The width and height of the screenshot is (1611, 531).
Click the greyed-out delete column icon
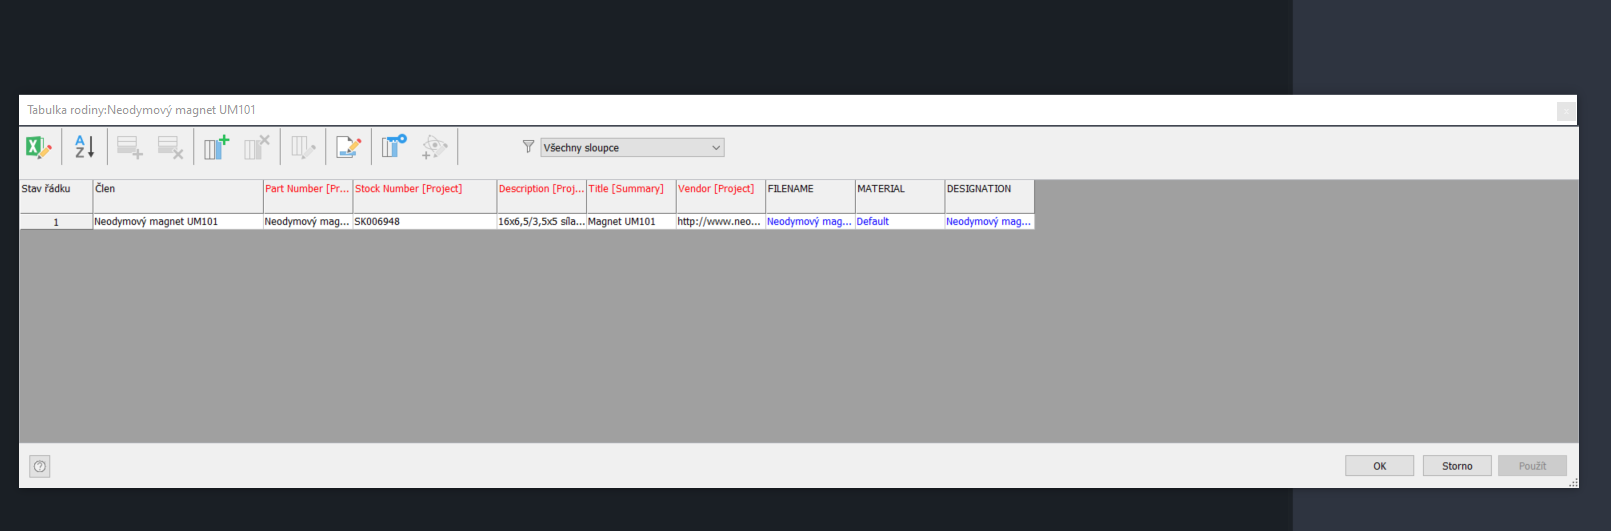[257, 148]
